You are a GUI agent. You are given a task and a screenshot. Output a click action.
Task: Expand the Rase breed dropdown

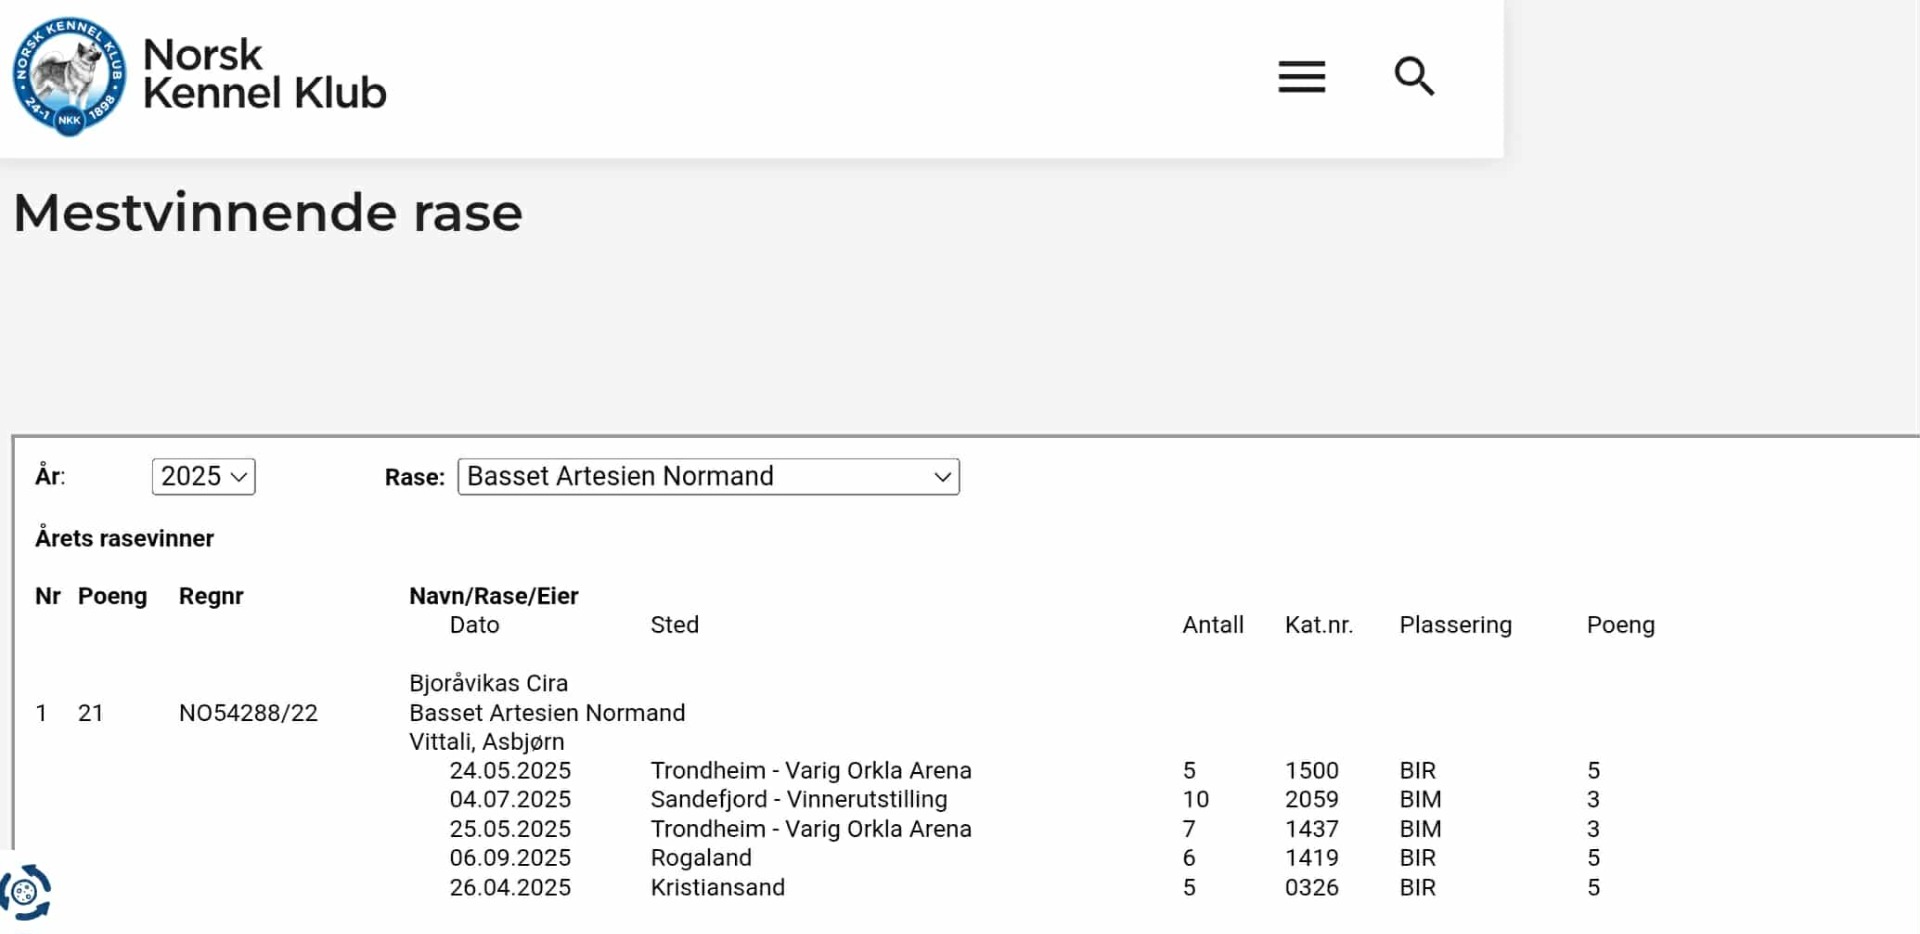pyautogui.click(x=707, y=476)
